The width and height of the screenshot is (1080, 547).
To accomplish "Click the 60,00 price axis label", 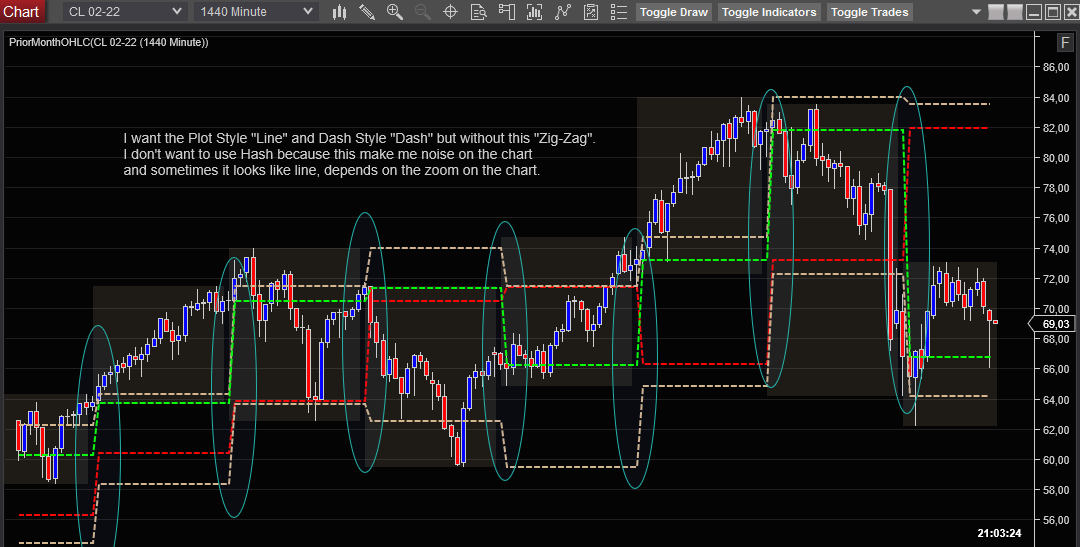I will [x=1056, y=460].
